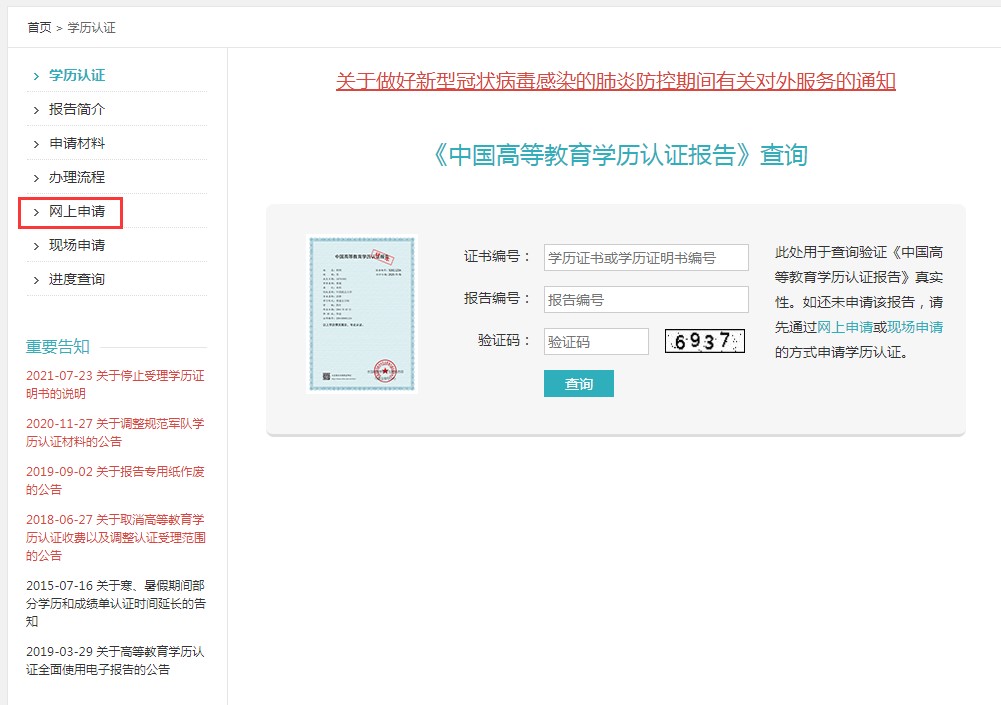Select 申请材料 in the left menu
The image size is (1001, 705).
coord(77,143)
